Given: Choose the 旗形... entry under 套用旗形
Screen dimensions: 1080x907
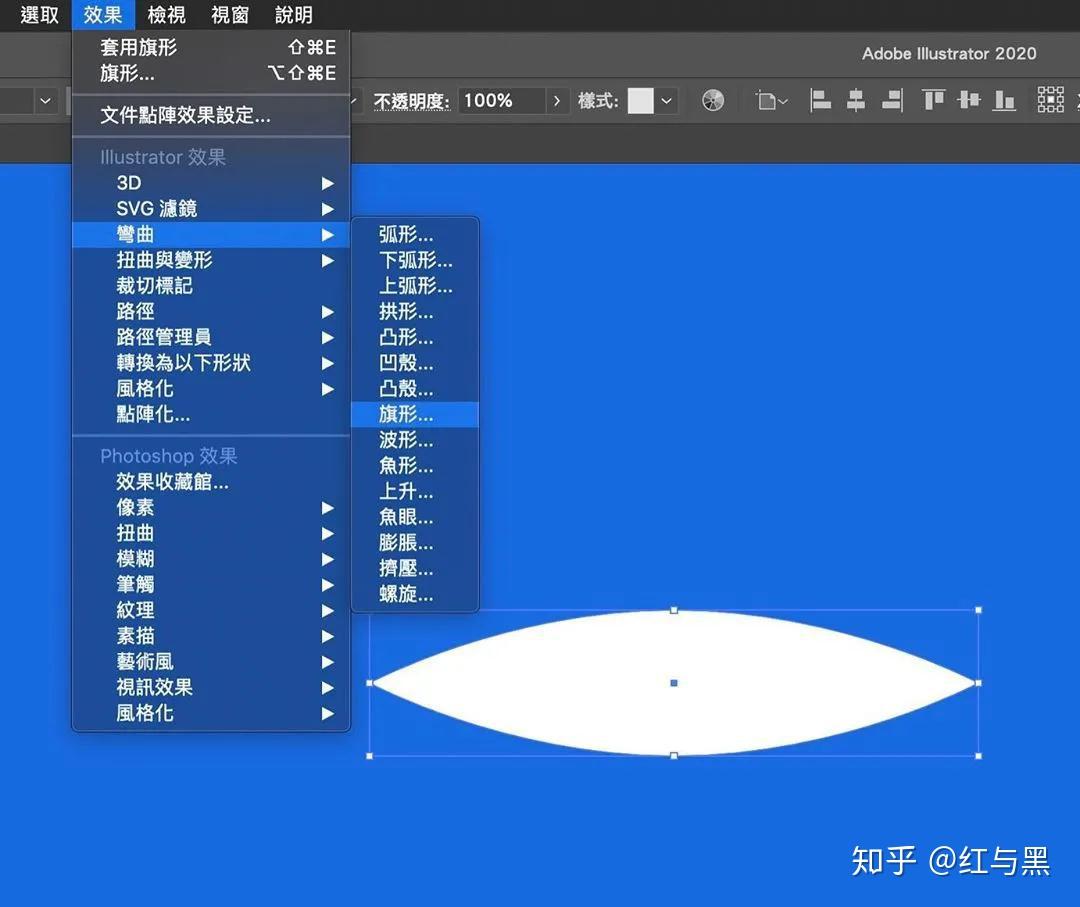Looking at the screenshot, I should [211, 73].
